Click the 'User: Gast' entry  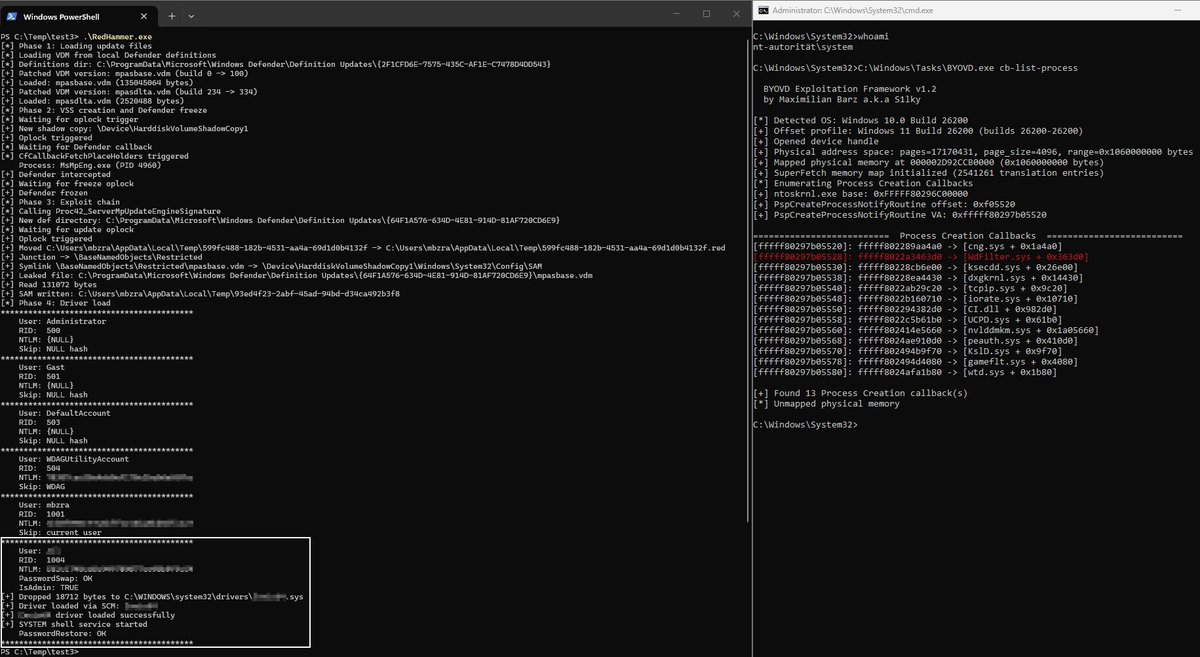click(43, 367)
